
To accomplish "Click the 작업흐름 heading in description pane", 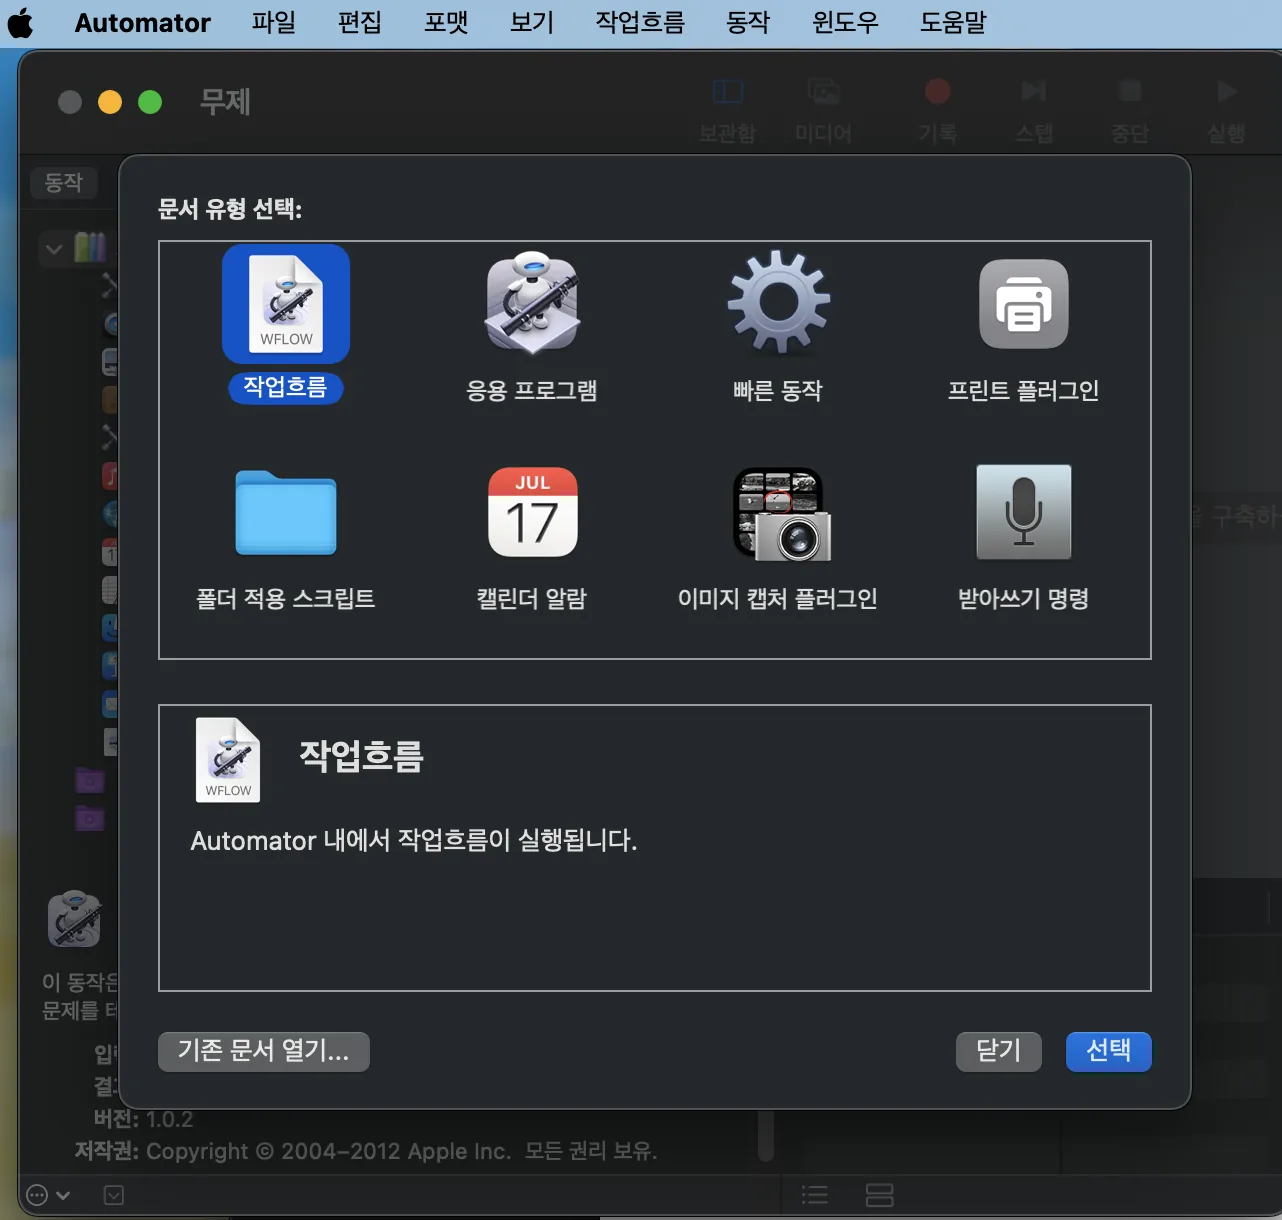I will tap(362, 755).
